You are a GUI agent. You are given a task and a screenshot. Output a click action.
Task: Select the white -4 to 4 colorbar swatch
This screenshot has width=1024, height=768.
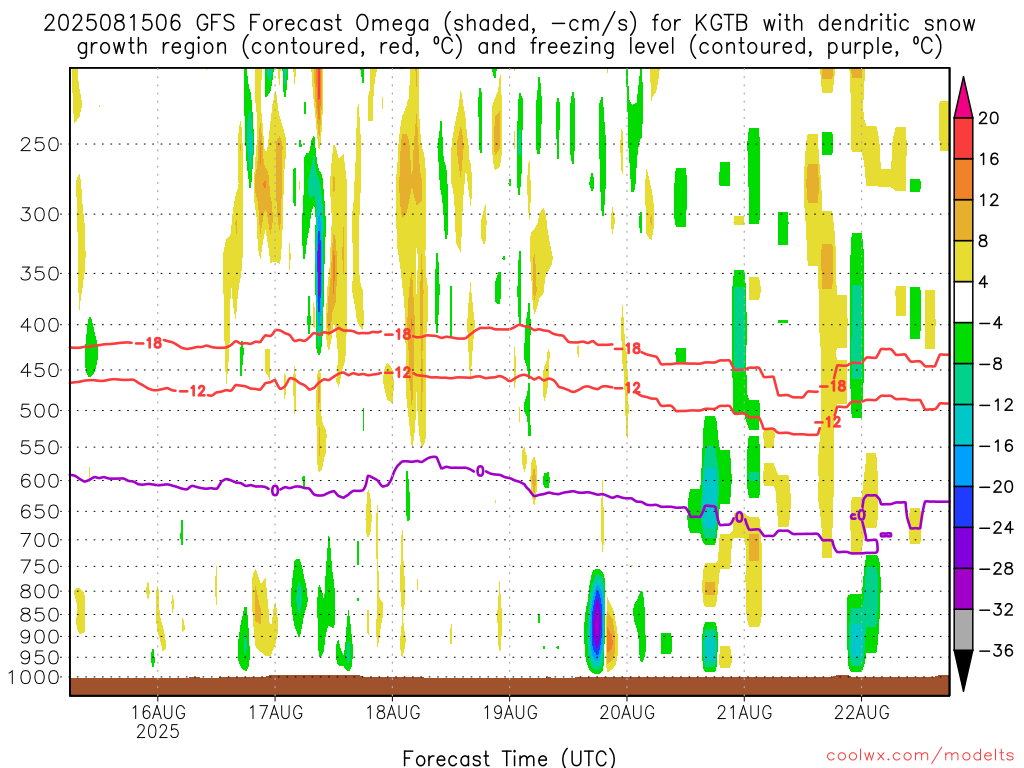tap(963, 302)
